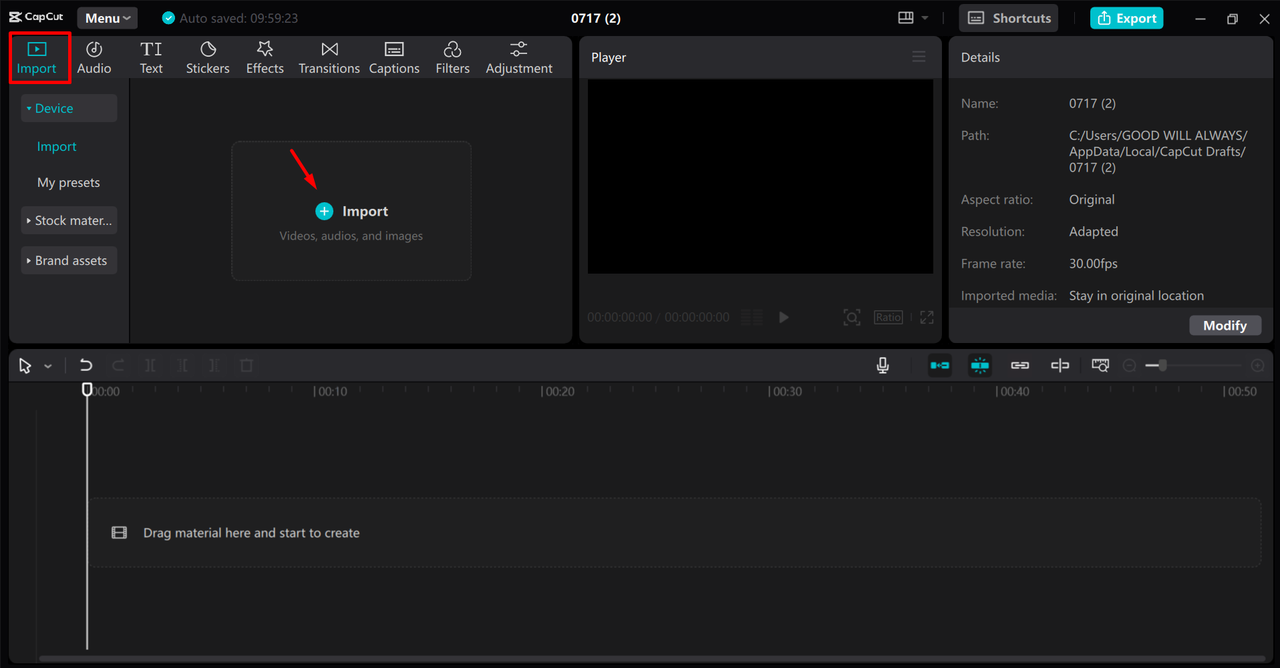Image resolution: width=1280 pixels, height=668 pixels.
Task: Click the Delete left trim icon
Action: [182, 366]
